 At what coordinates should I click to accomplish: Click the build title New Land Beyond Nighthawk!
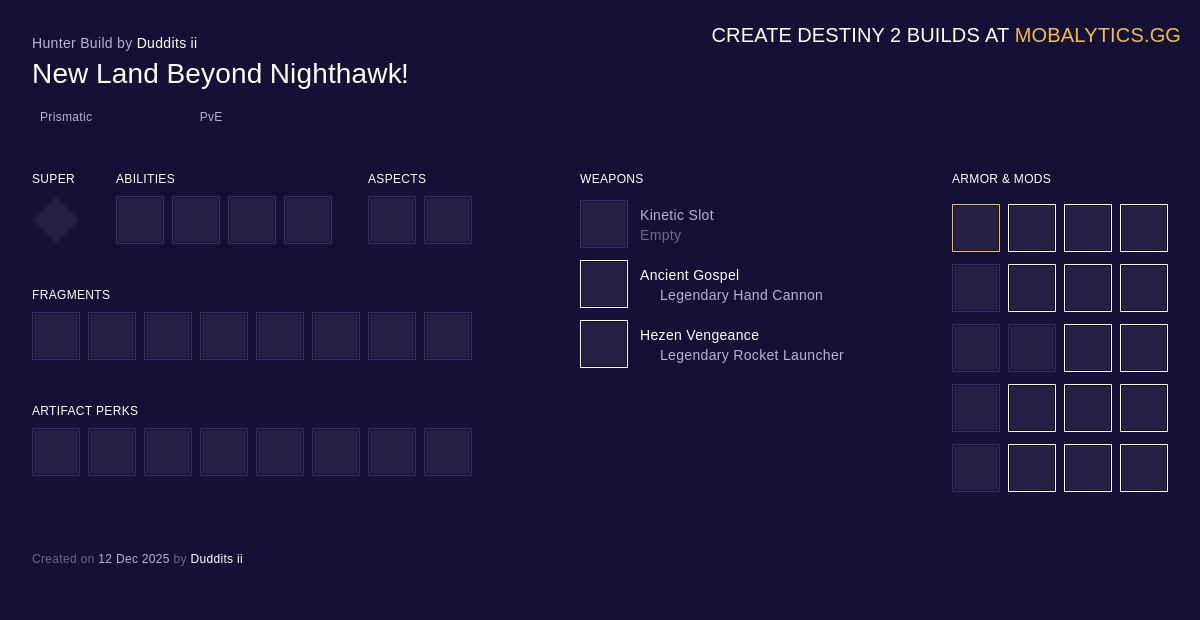click(220, 73)
